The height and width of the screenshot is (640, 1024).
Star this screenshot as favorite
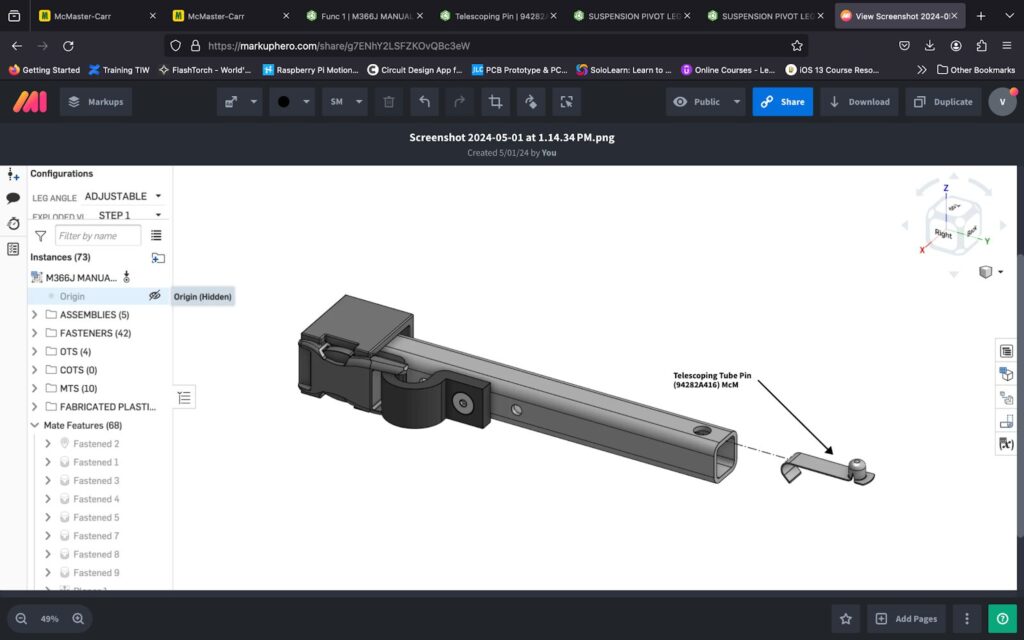846,619
